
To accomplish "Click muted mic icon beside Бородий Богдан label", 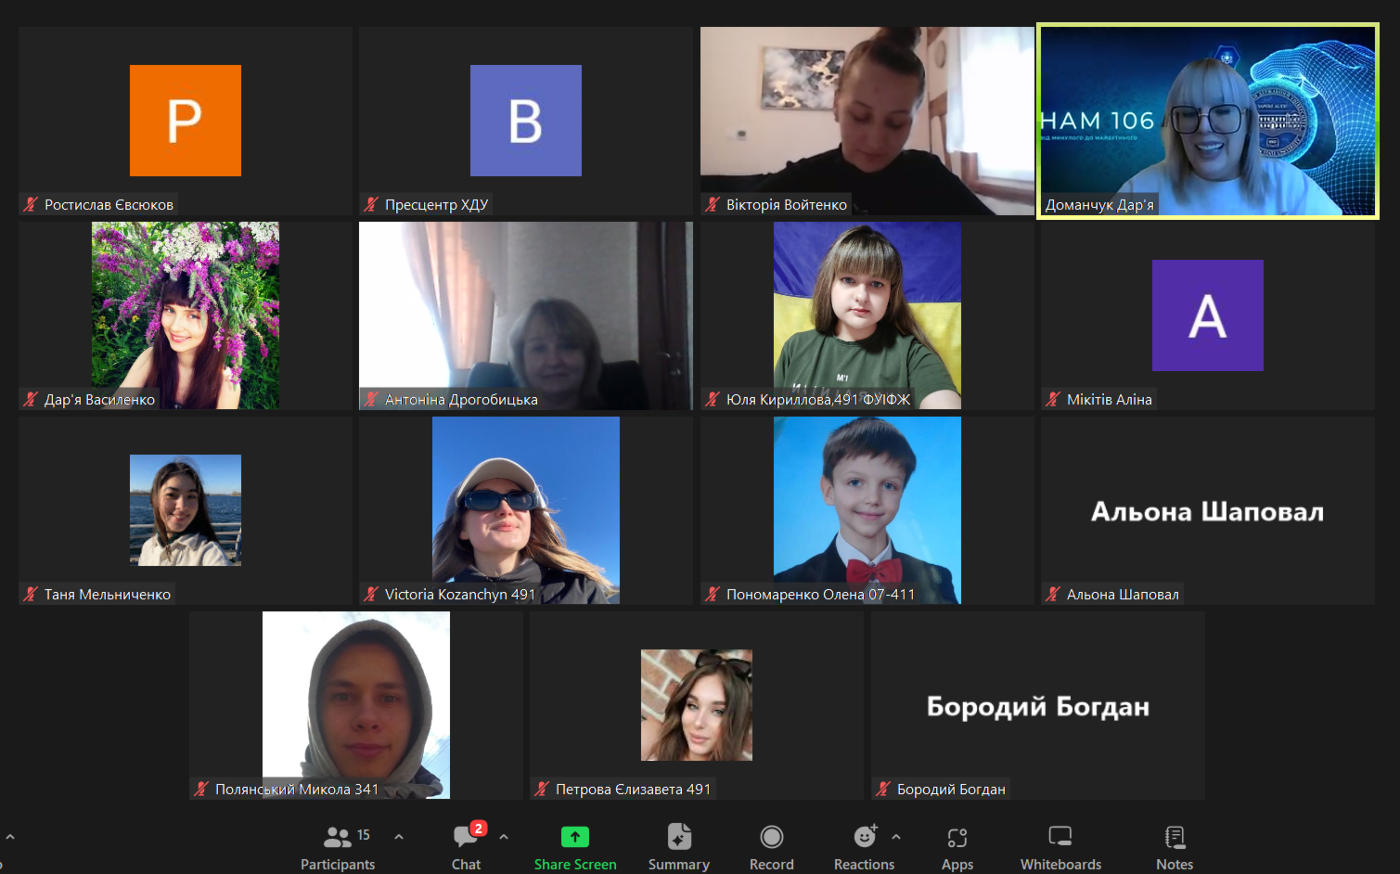I will (x=883, y=789).
